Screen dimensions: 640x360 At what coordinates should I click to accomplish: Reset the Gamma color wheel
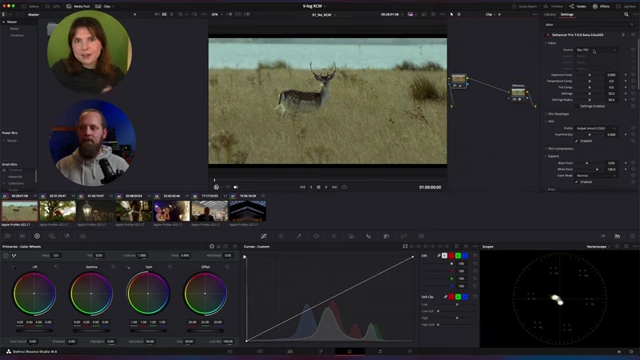(x=113, y=267)
